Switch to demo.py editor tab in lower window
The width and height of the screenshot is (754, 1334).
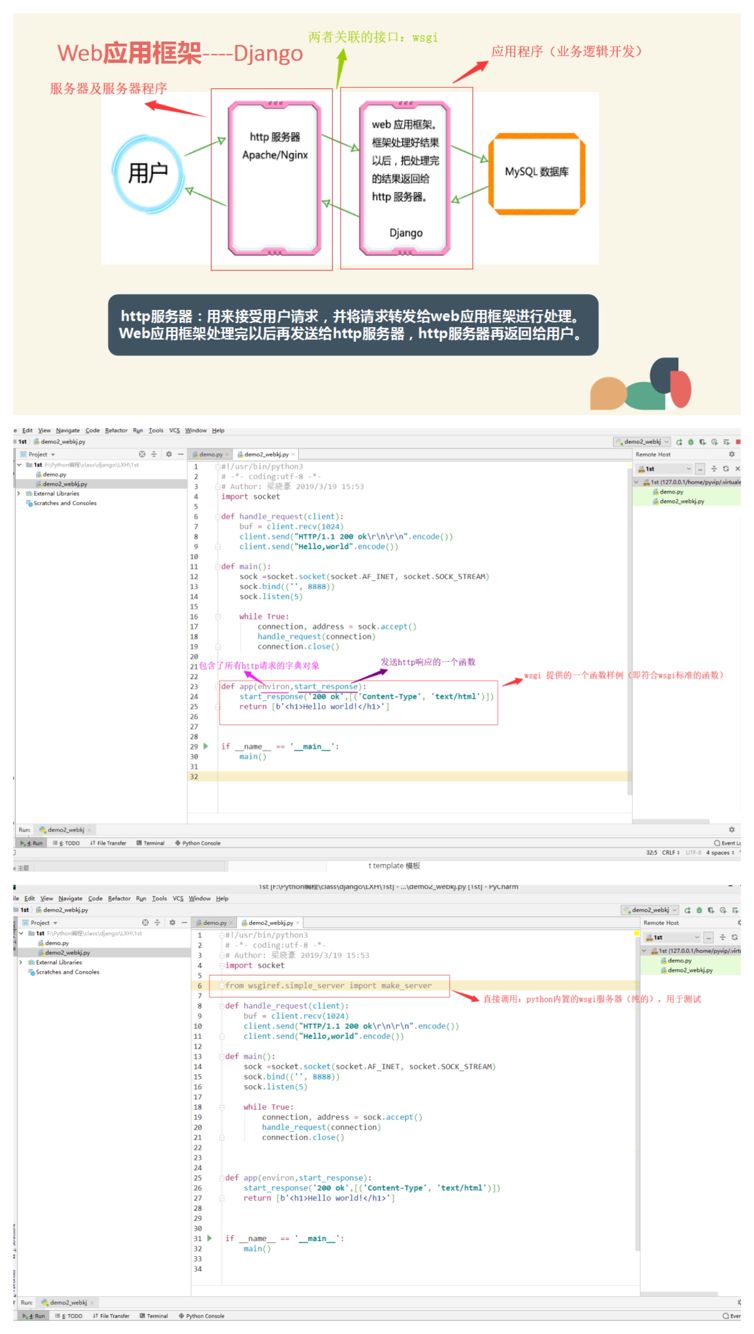point(214,922)
